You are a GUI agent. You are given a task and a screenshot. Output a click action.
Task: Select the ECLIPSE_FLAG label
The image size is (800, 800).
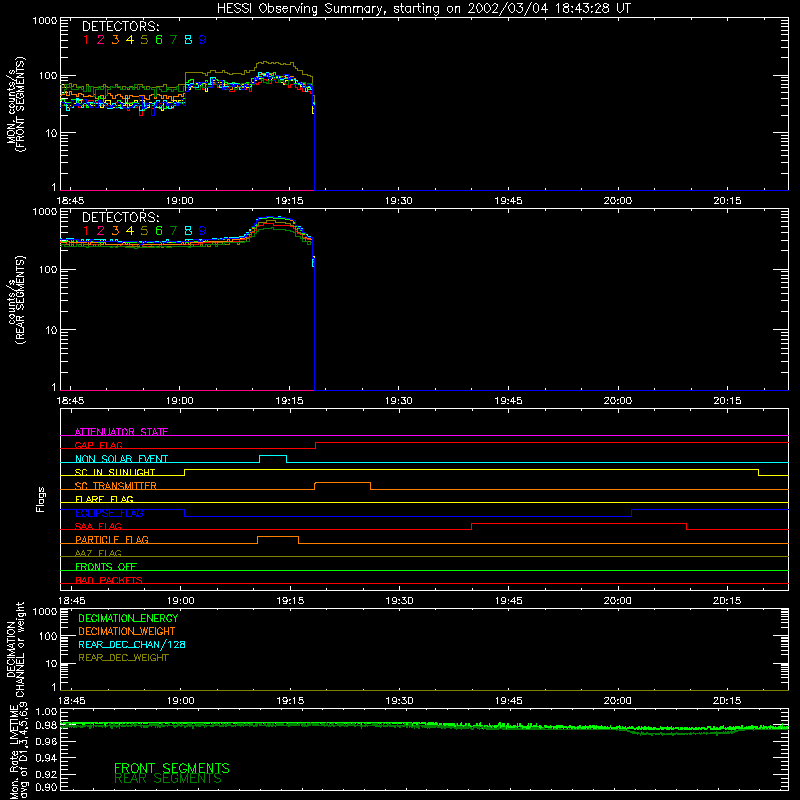point(109,513)
